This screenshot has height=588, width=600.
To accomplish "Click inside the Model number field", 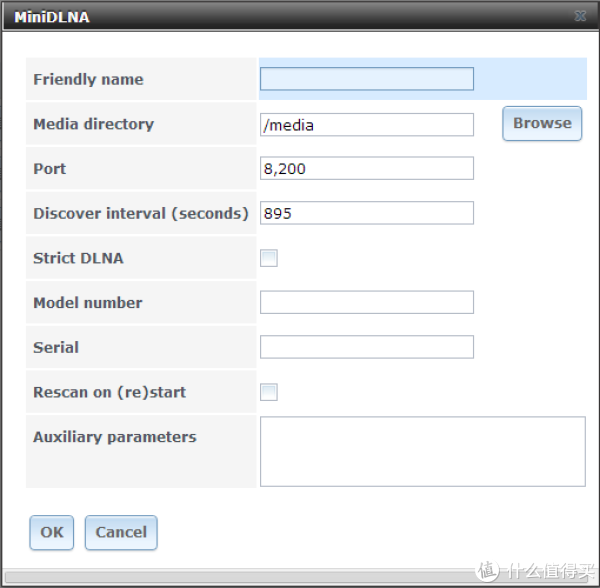I will pyautogui.click(x=366, y=302).
